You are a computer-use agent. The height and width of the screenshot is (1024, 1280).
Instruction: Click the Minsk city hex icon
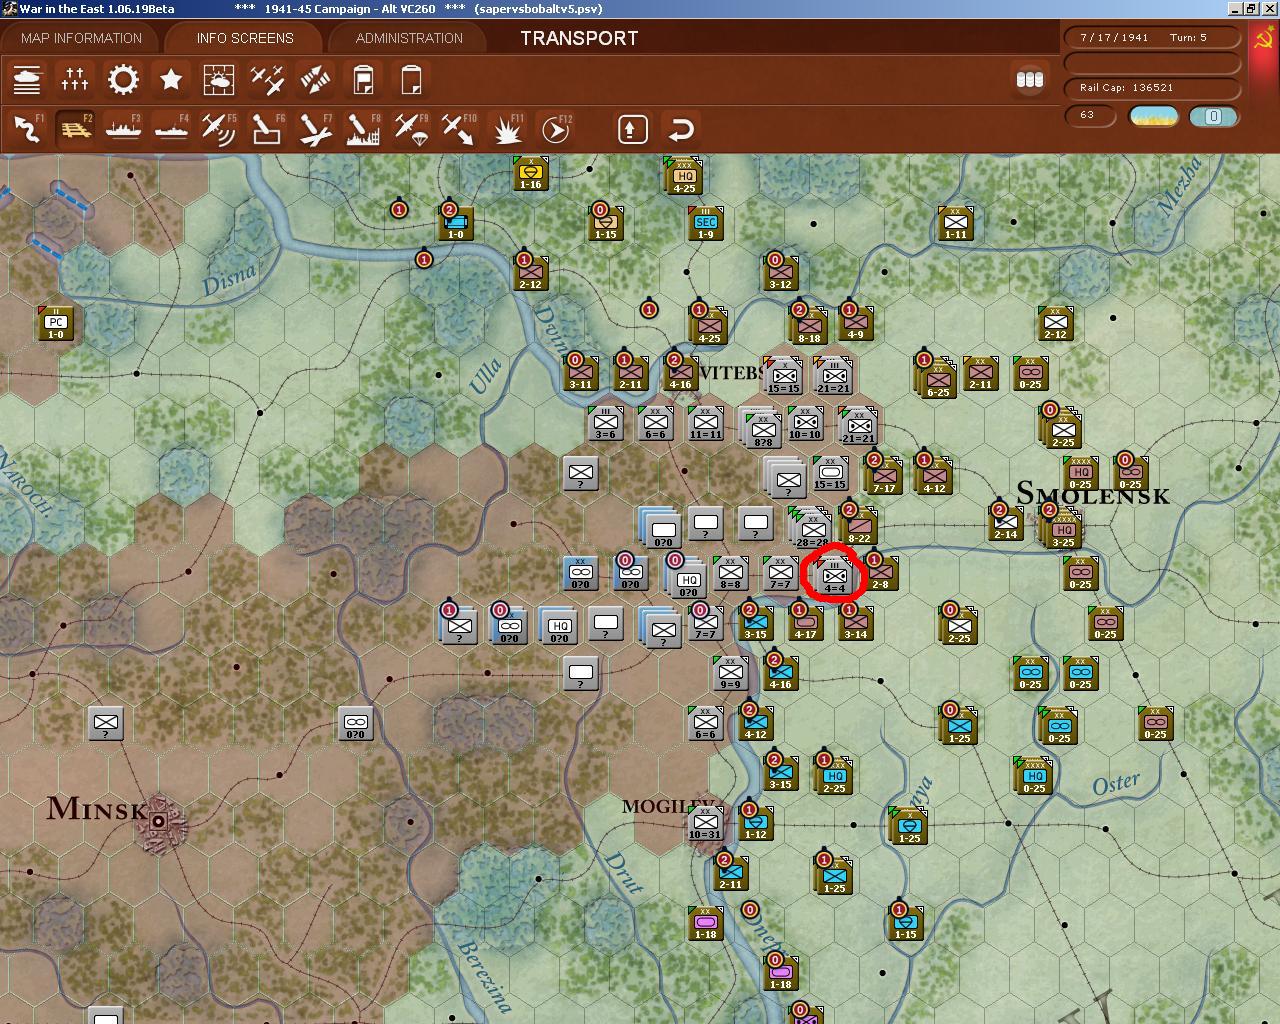159,822
